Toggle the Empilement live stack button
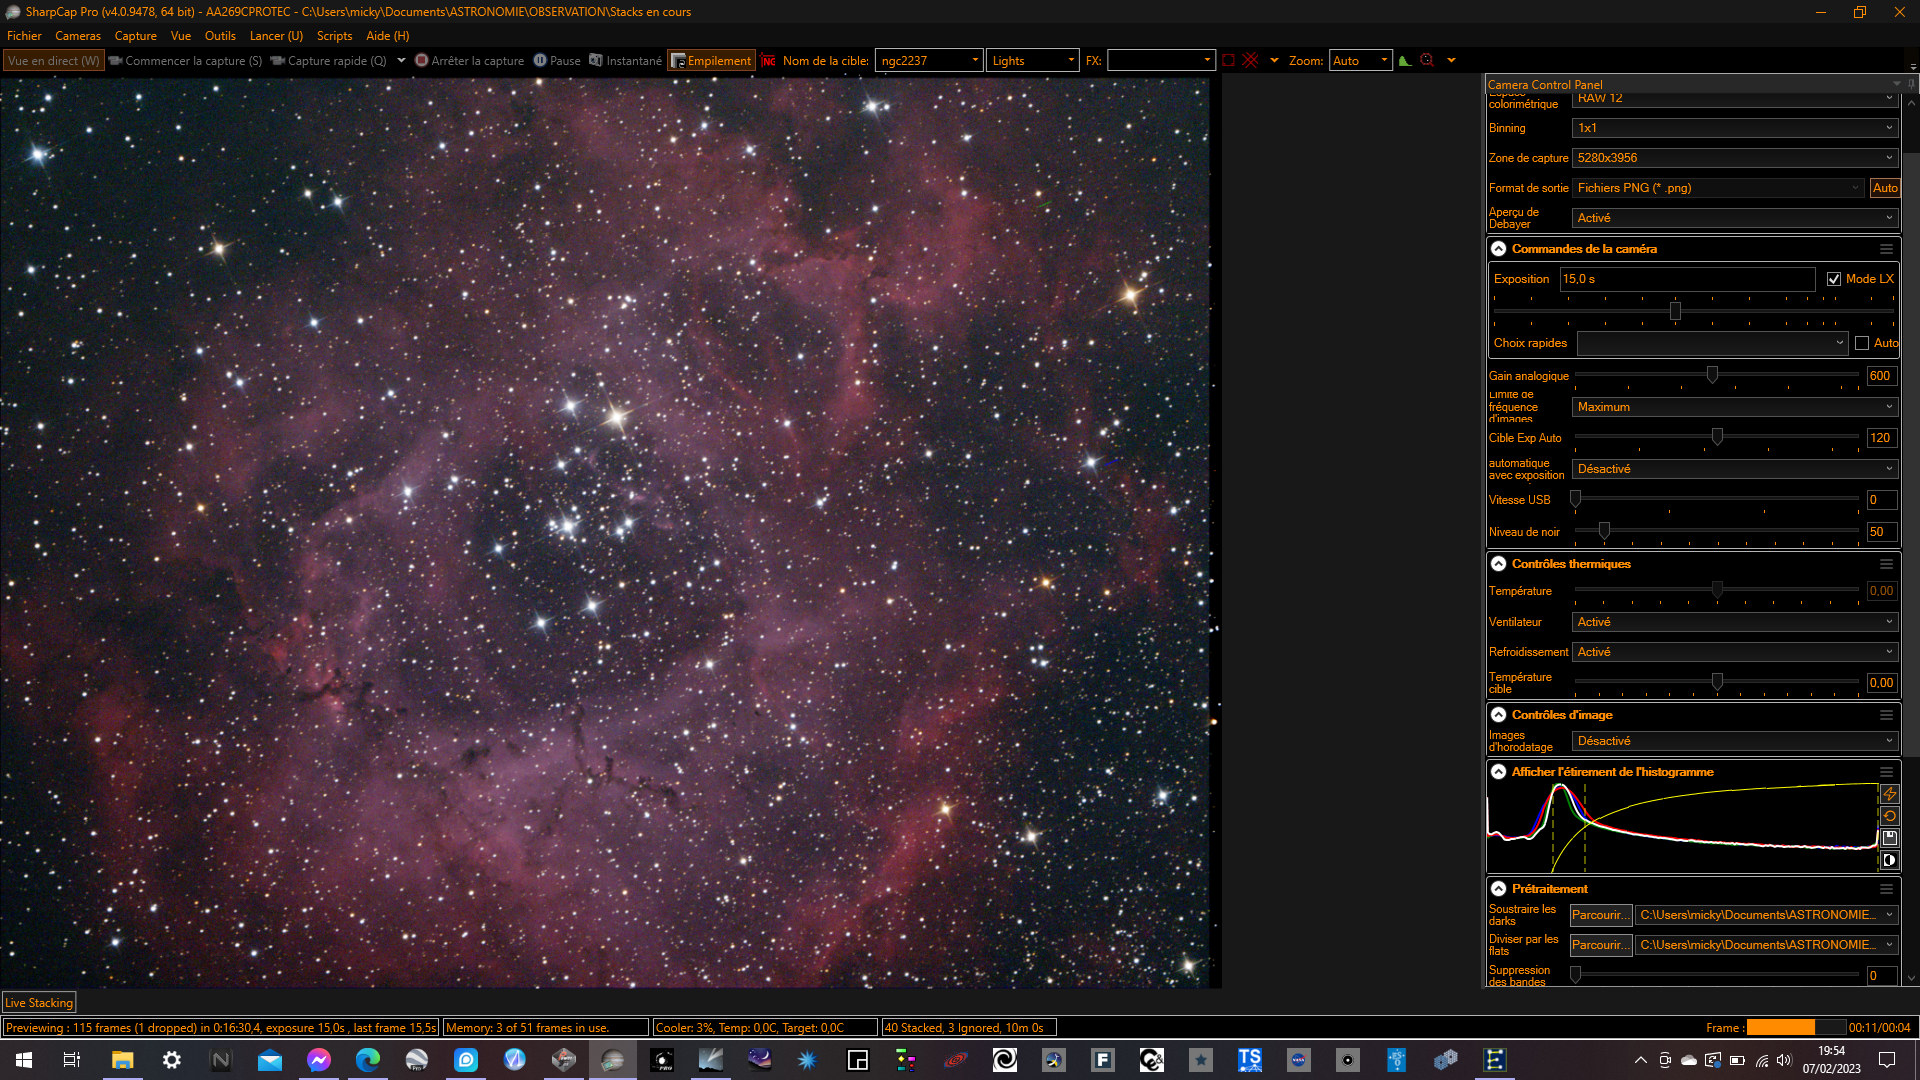Image resolution: width=1920 pixels, height=1080 pixels. point(711,61)
